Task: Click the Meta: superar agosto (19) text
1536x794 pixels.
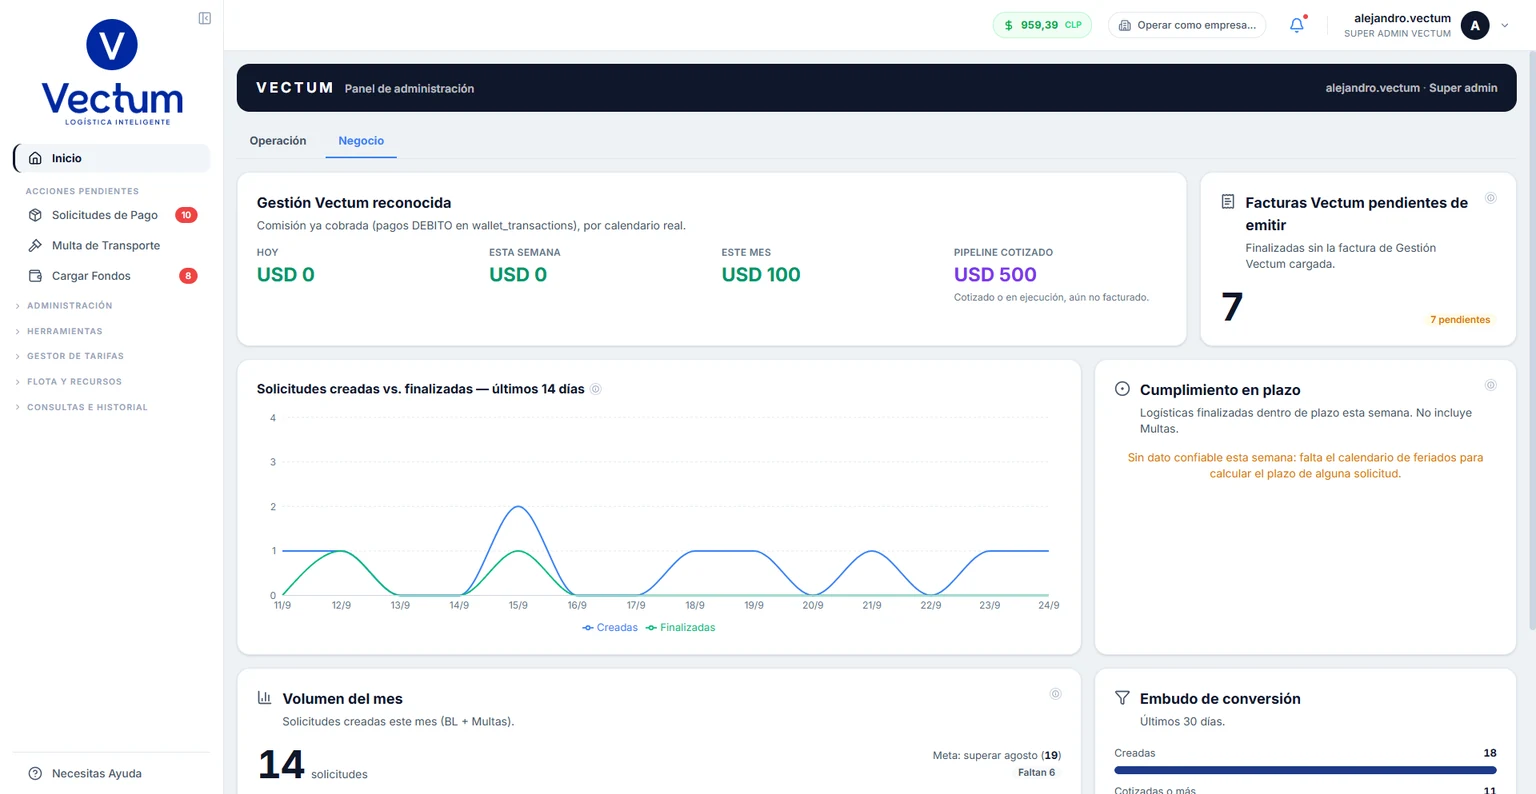Action: [x=997, y=755]
